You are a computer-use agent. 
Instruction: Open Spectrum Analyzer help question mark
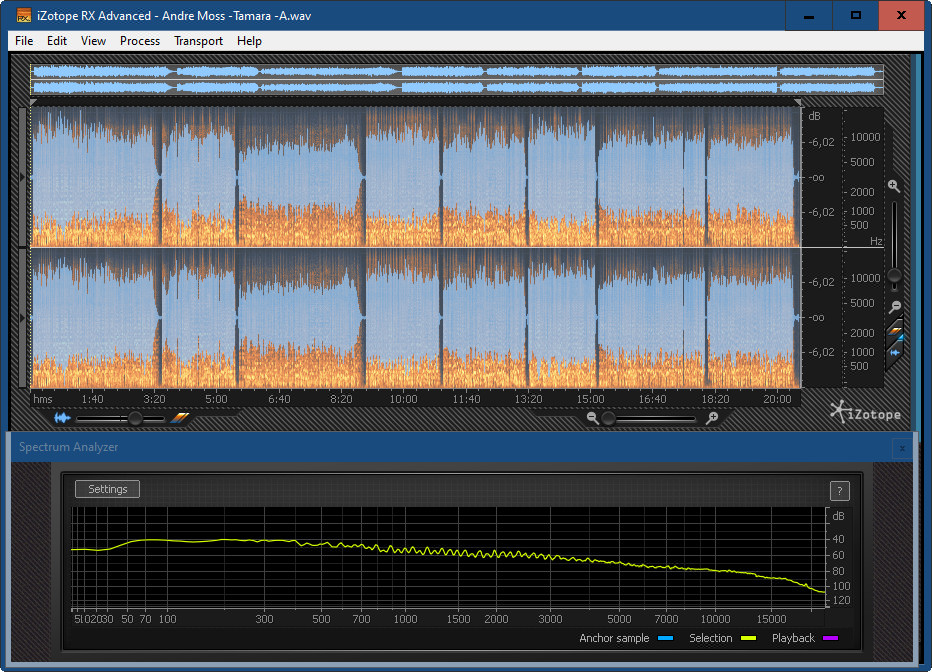click(840, 490)
